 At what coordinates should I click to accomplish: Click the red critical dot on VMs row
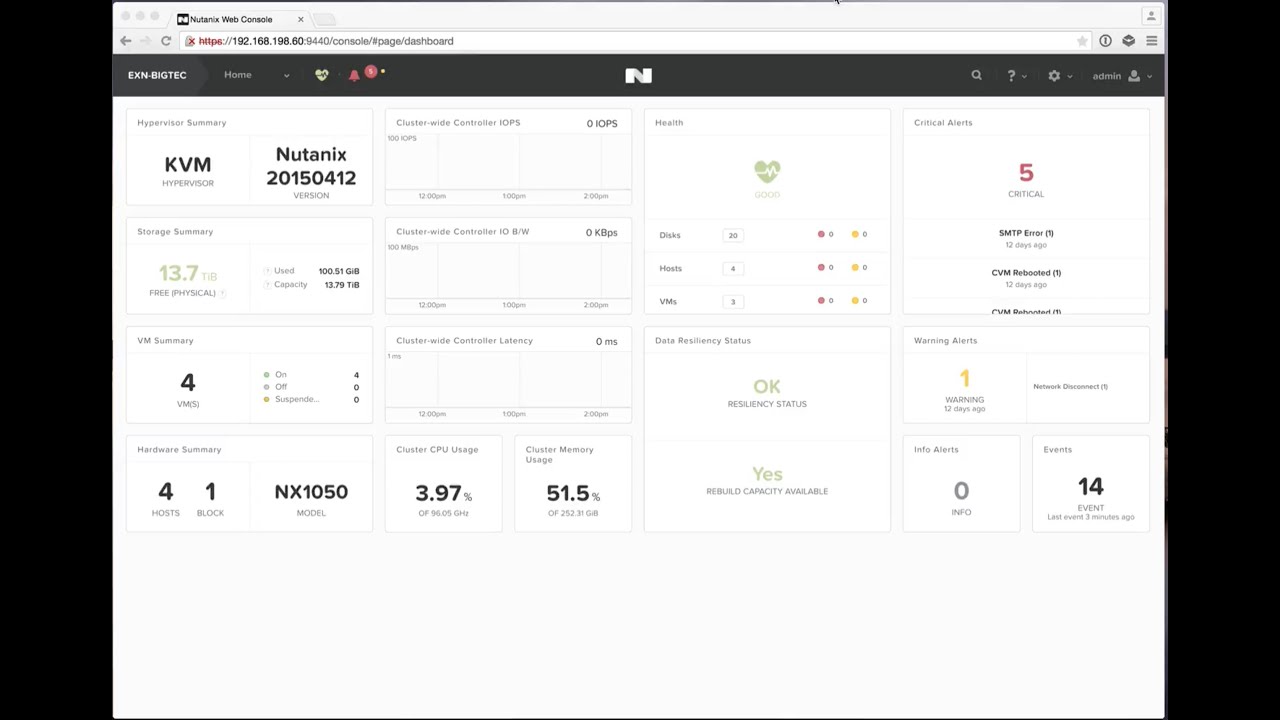[x=821, y=300]
